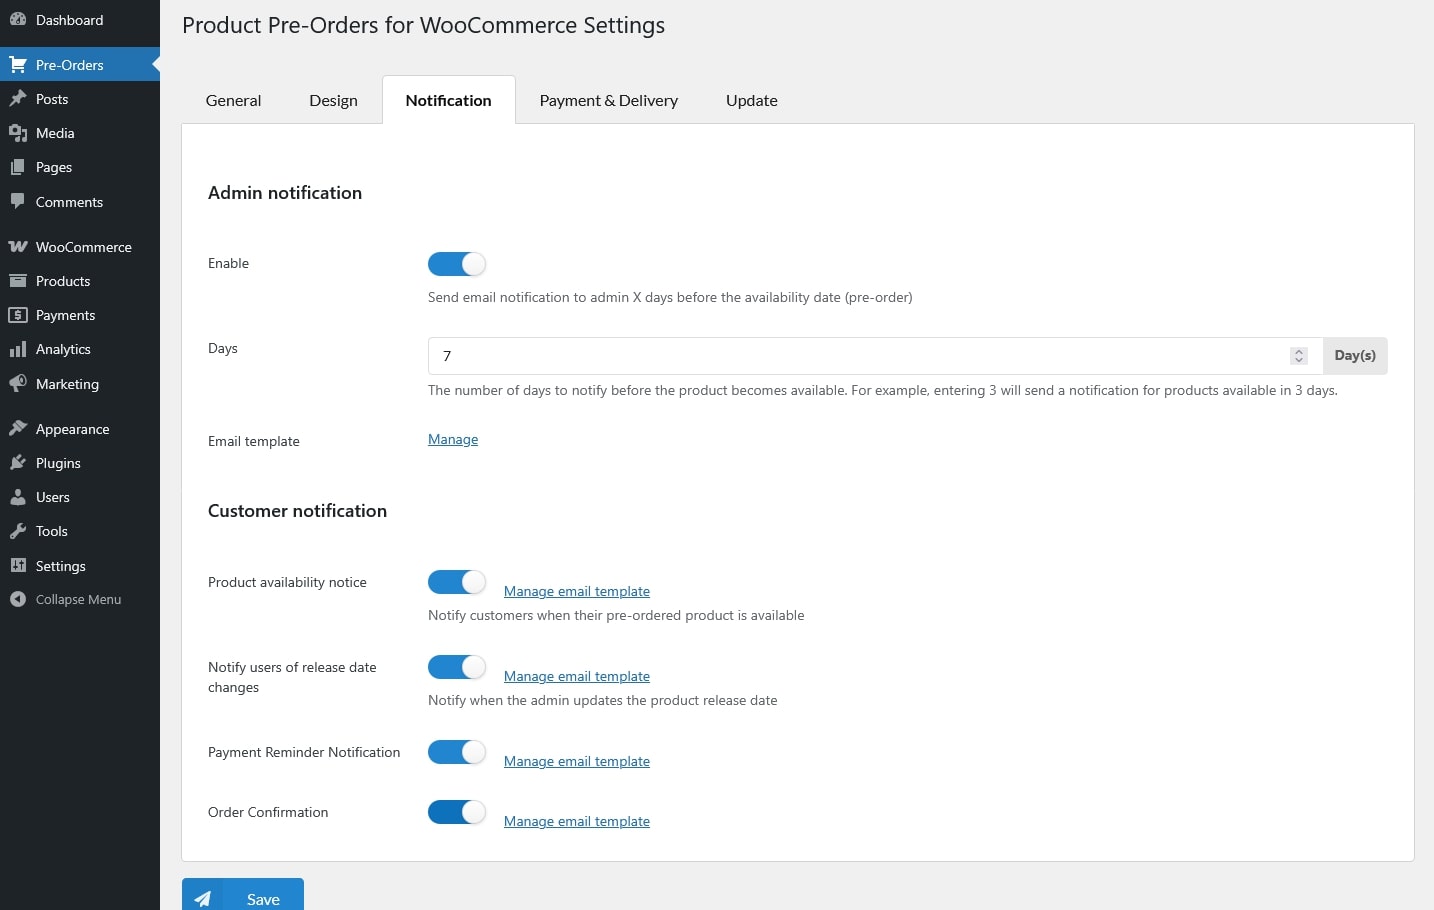This screenshot has width=1434, height=910.
Task: Click the Plugins plug icon
Action: pyautogui.click(x=17, y=463)
